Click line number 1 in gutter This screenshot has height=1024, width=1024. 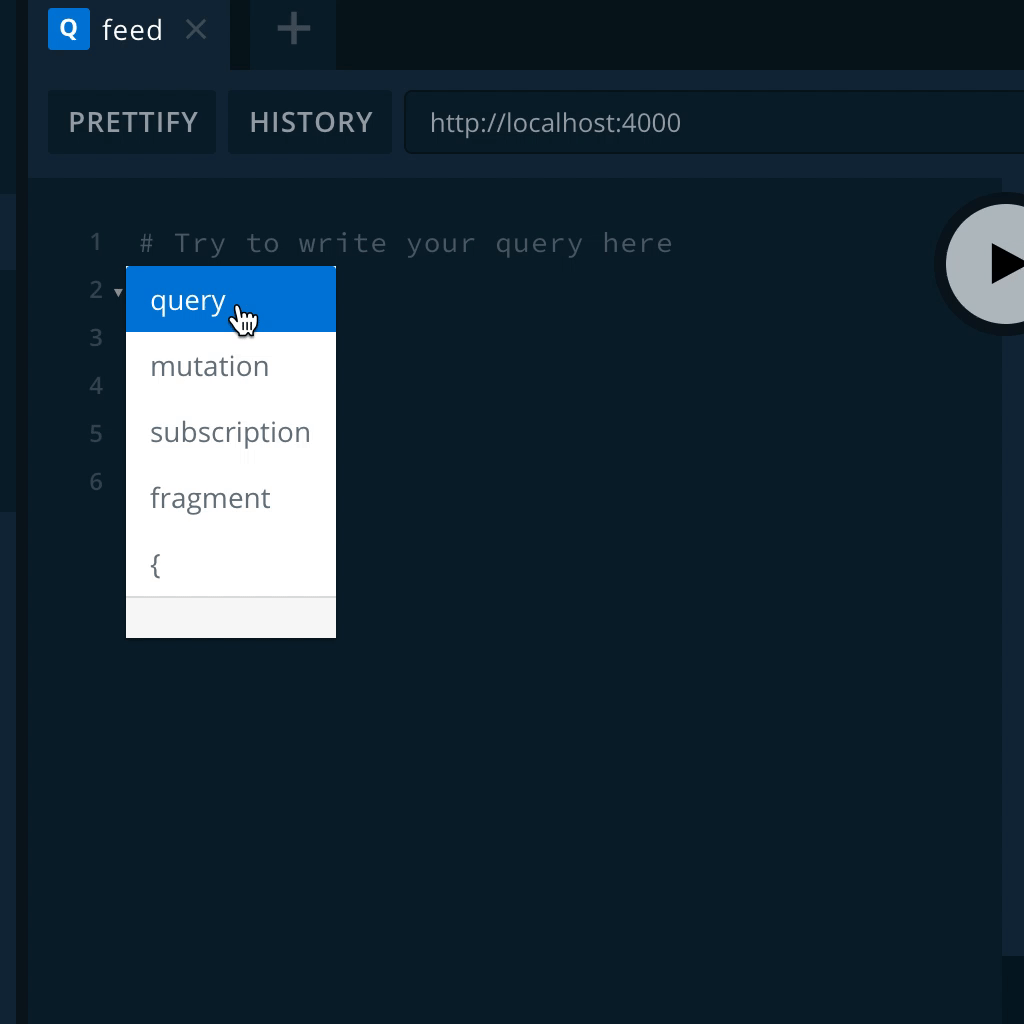point(96,242)
